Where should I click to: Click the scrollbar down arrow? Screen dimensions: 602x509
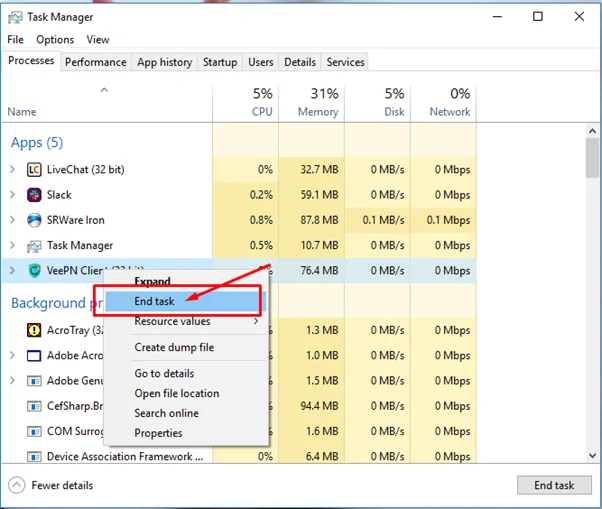(x=592, y=456)
